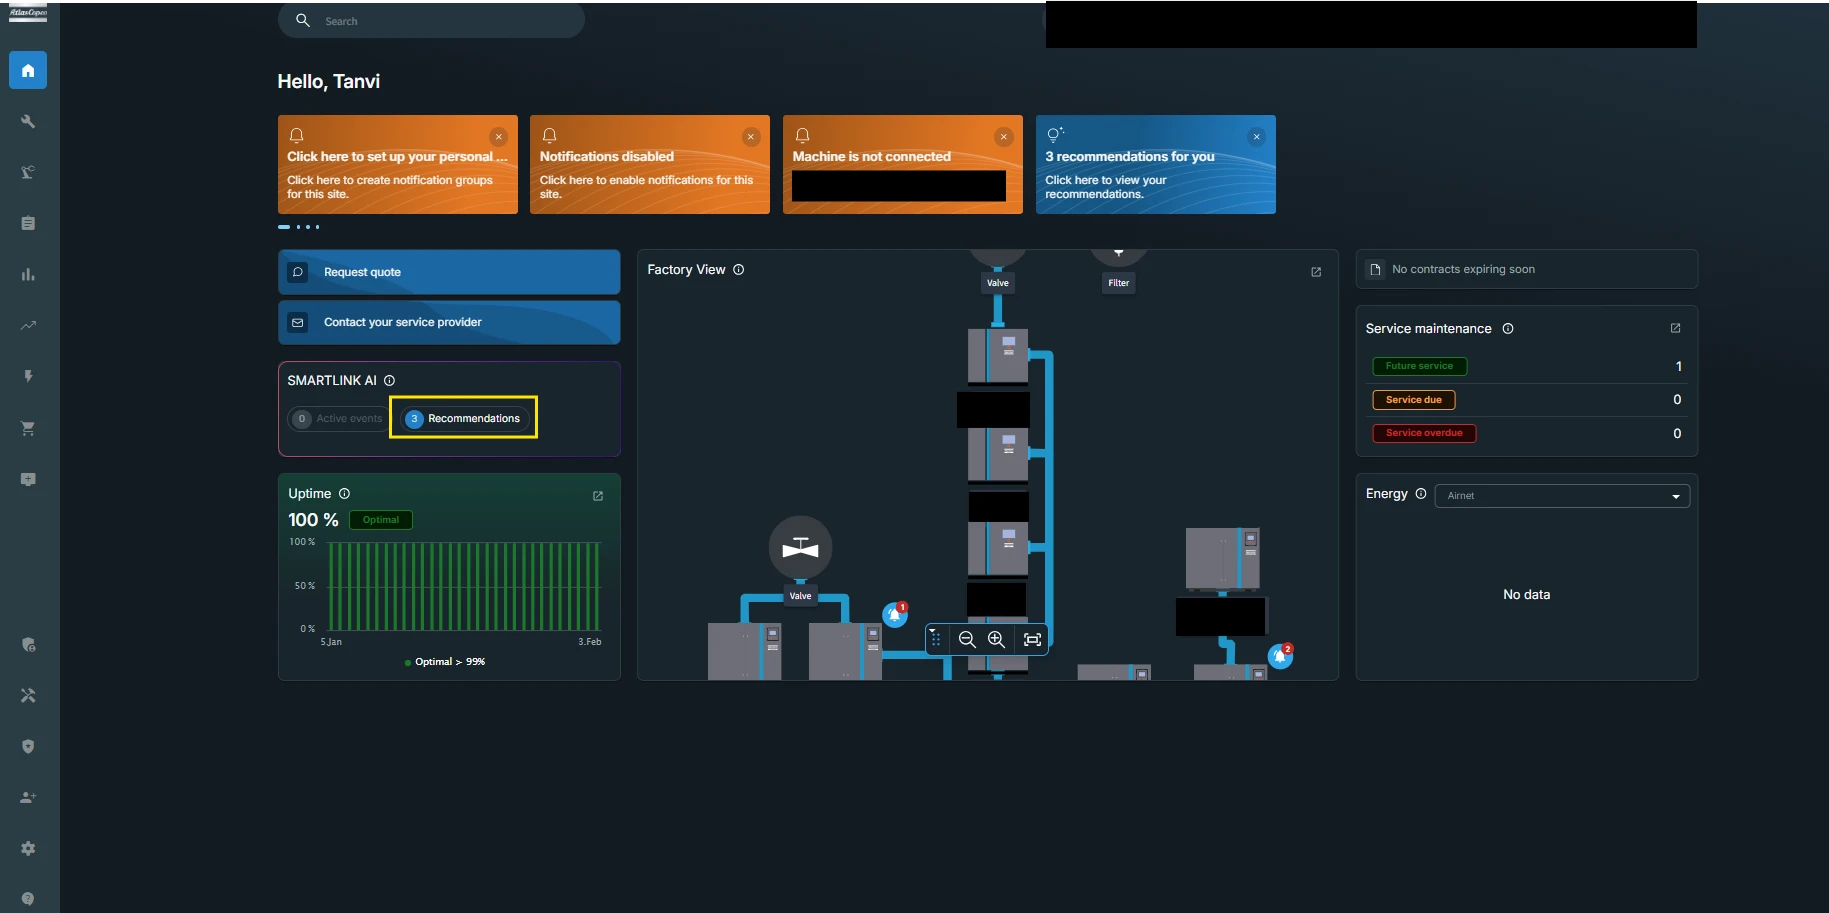Screen dimensions: 1829x913
Task: Click the Future service status tag
Action: point(1419,366)
